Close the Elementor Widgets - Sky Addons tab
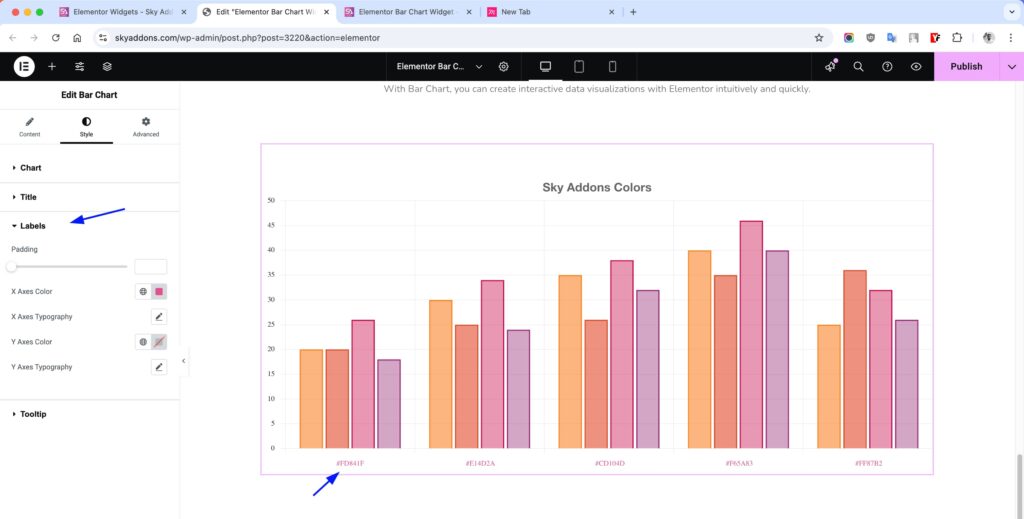The image size is (1024, 519). click(184, 12)
